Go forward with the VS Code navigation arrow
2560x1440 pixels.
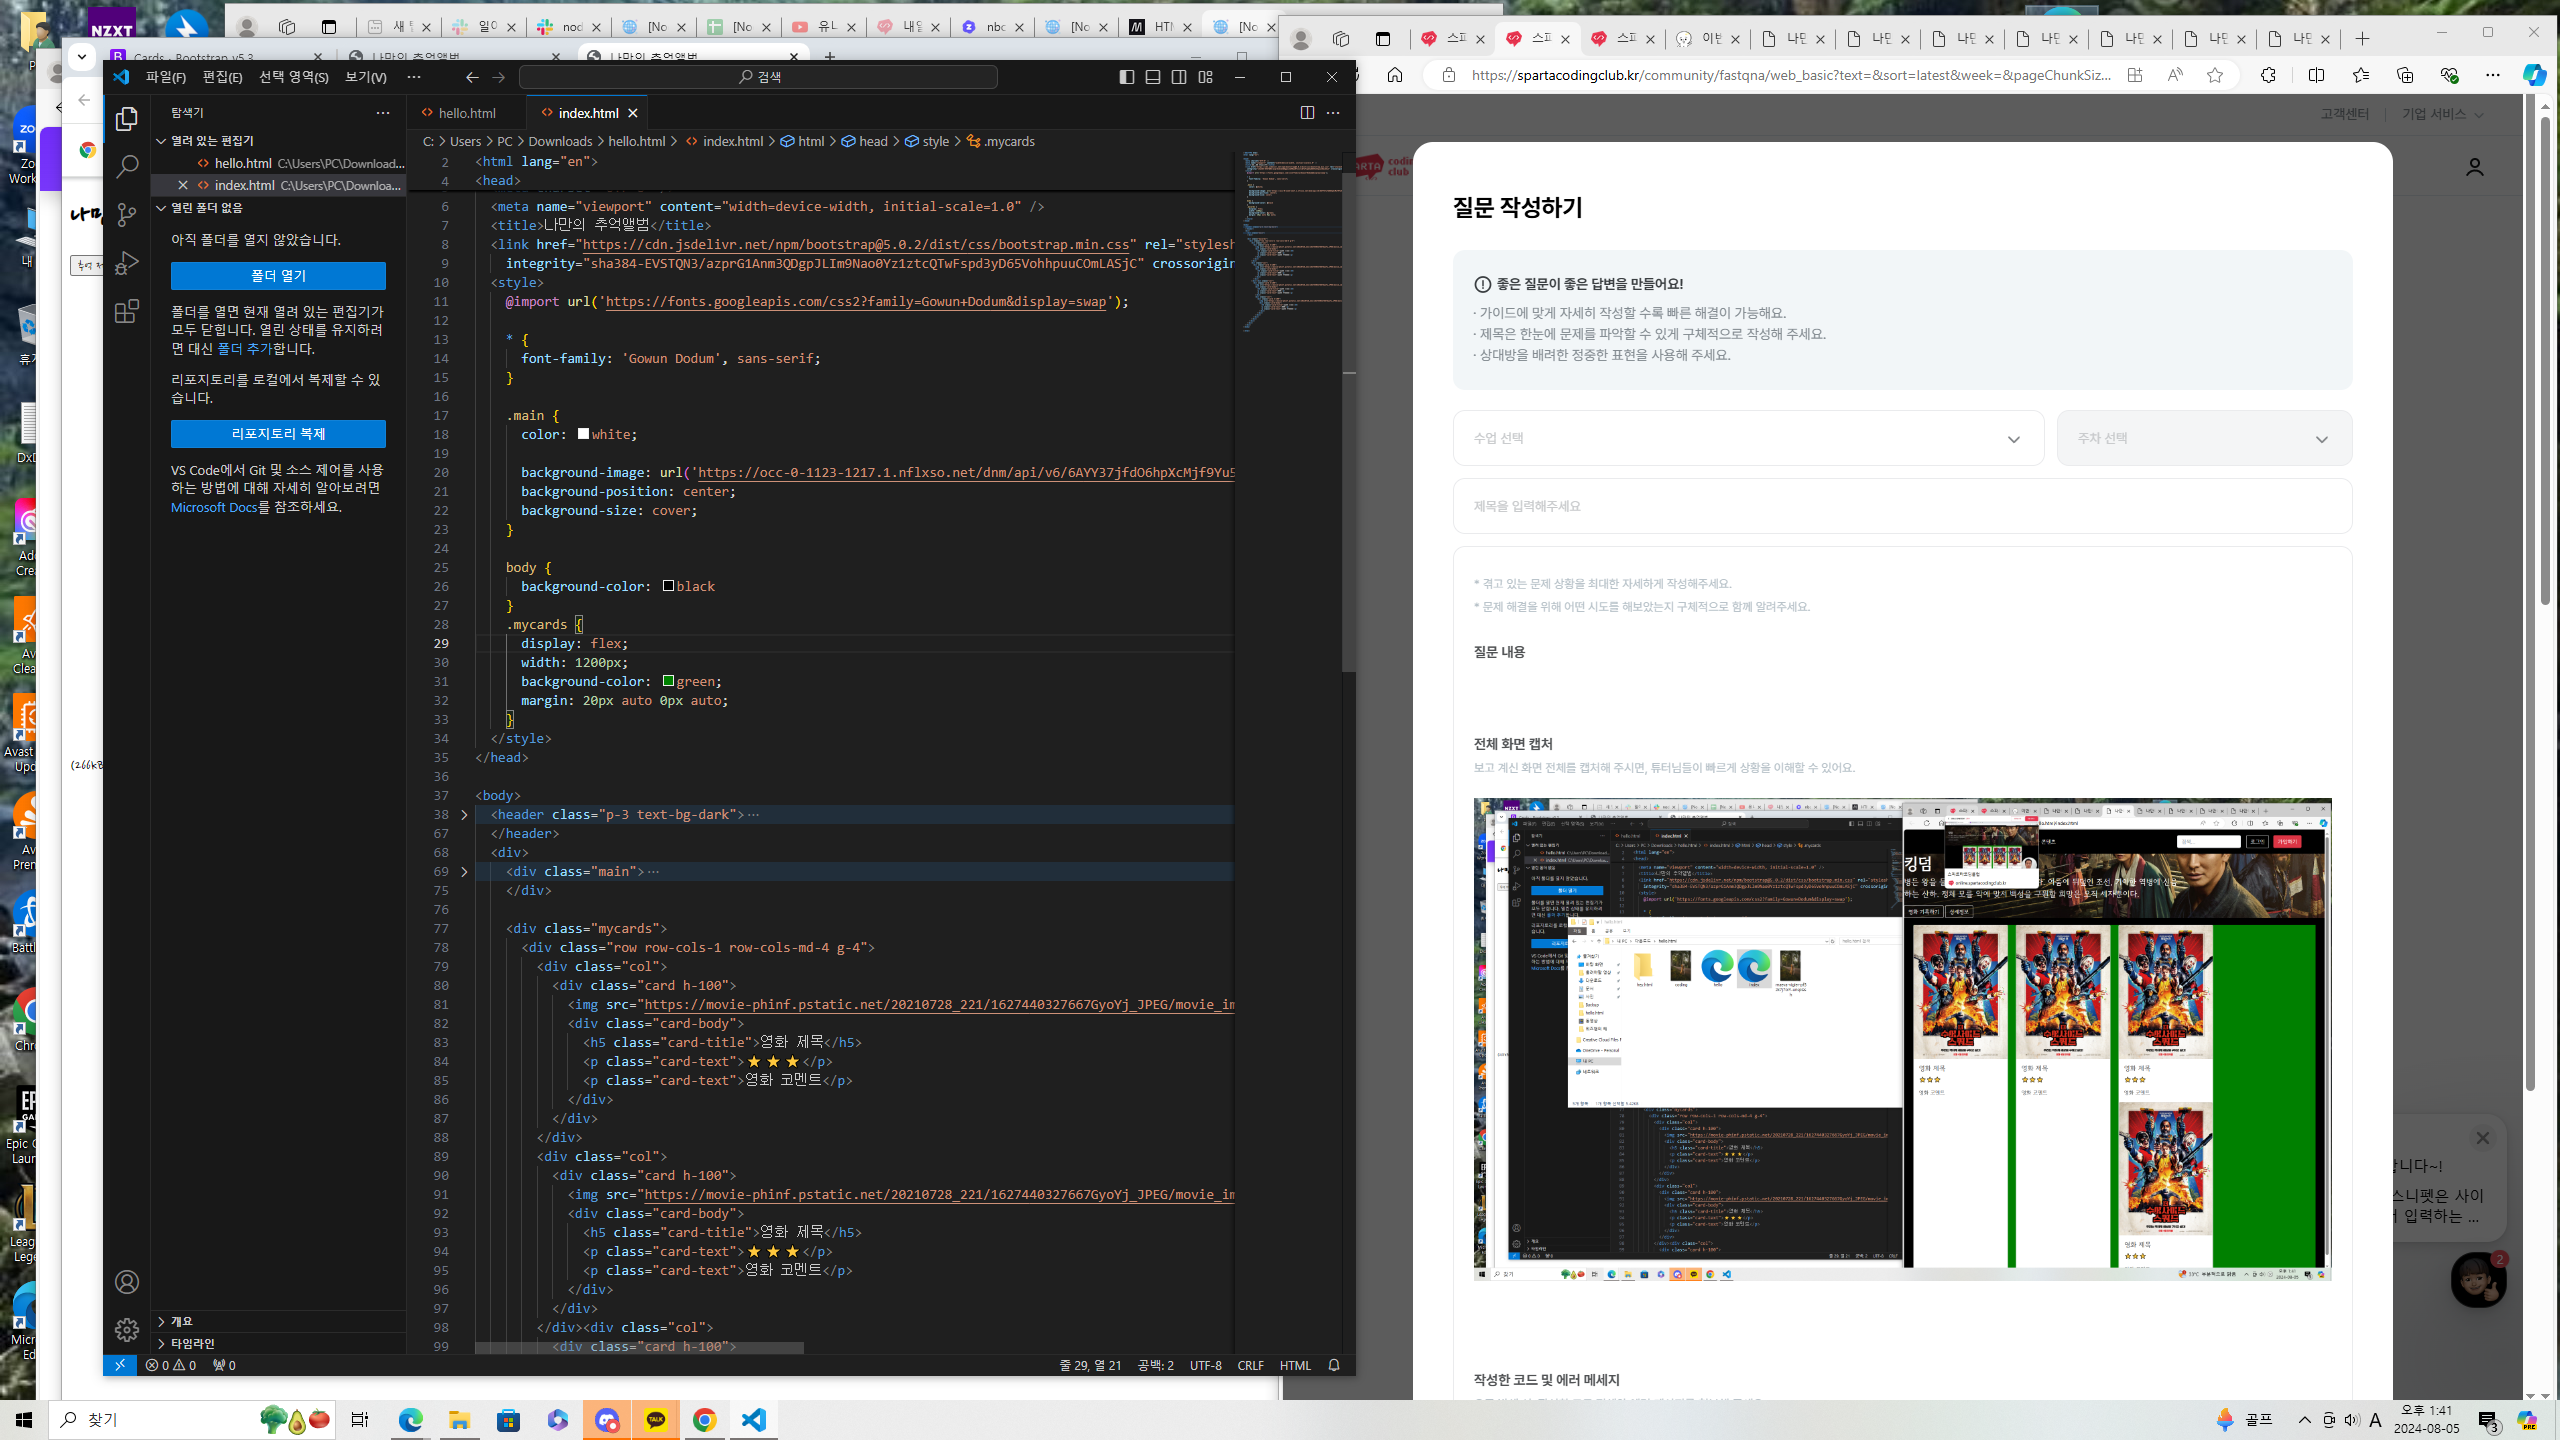click(499, 77)
